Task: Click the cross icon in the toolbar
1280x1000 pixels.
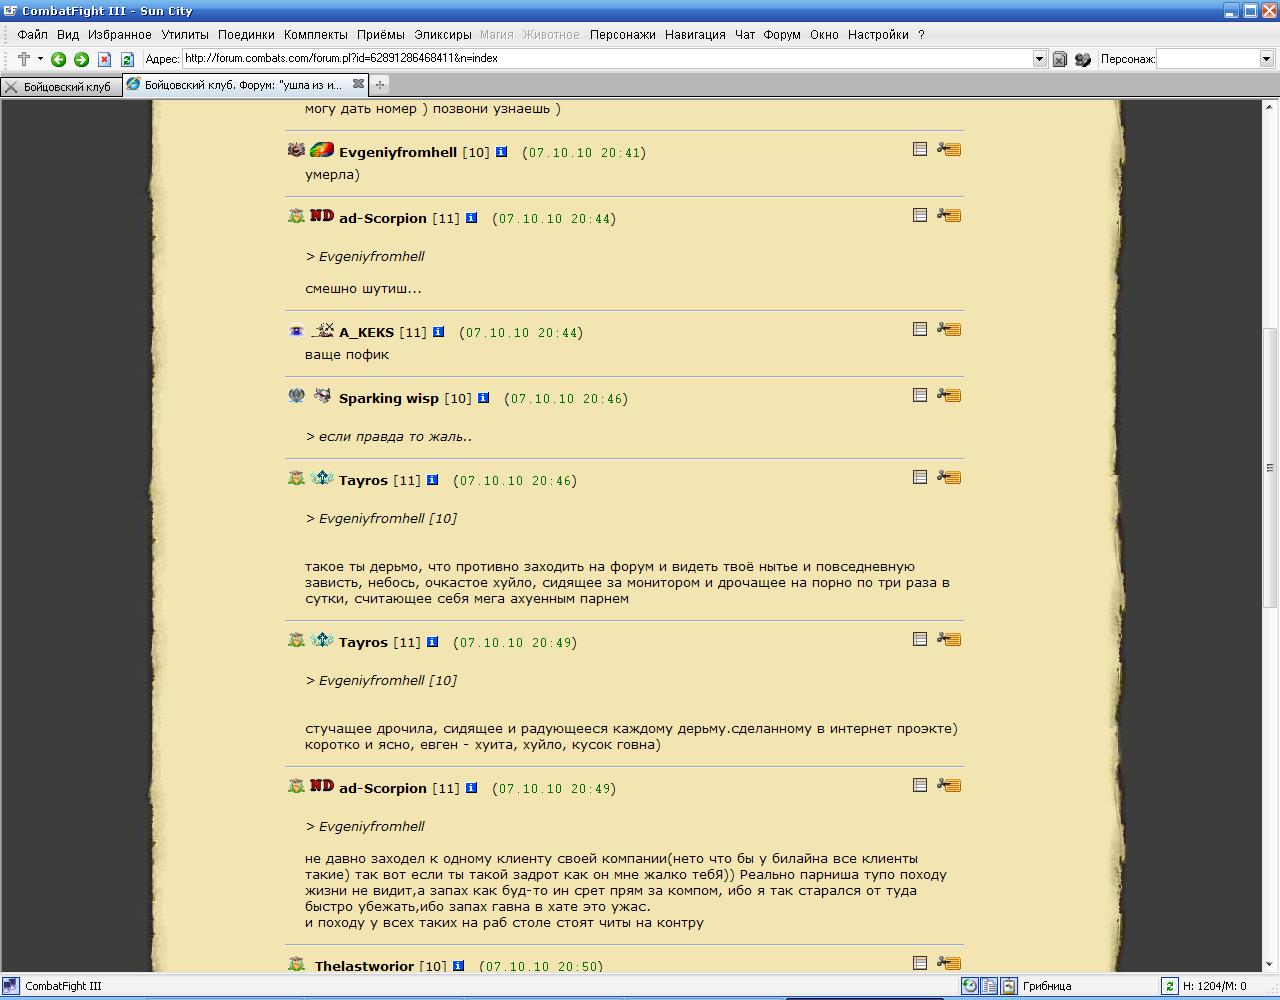Action: coord(24,58)
